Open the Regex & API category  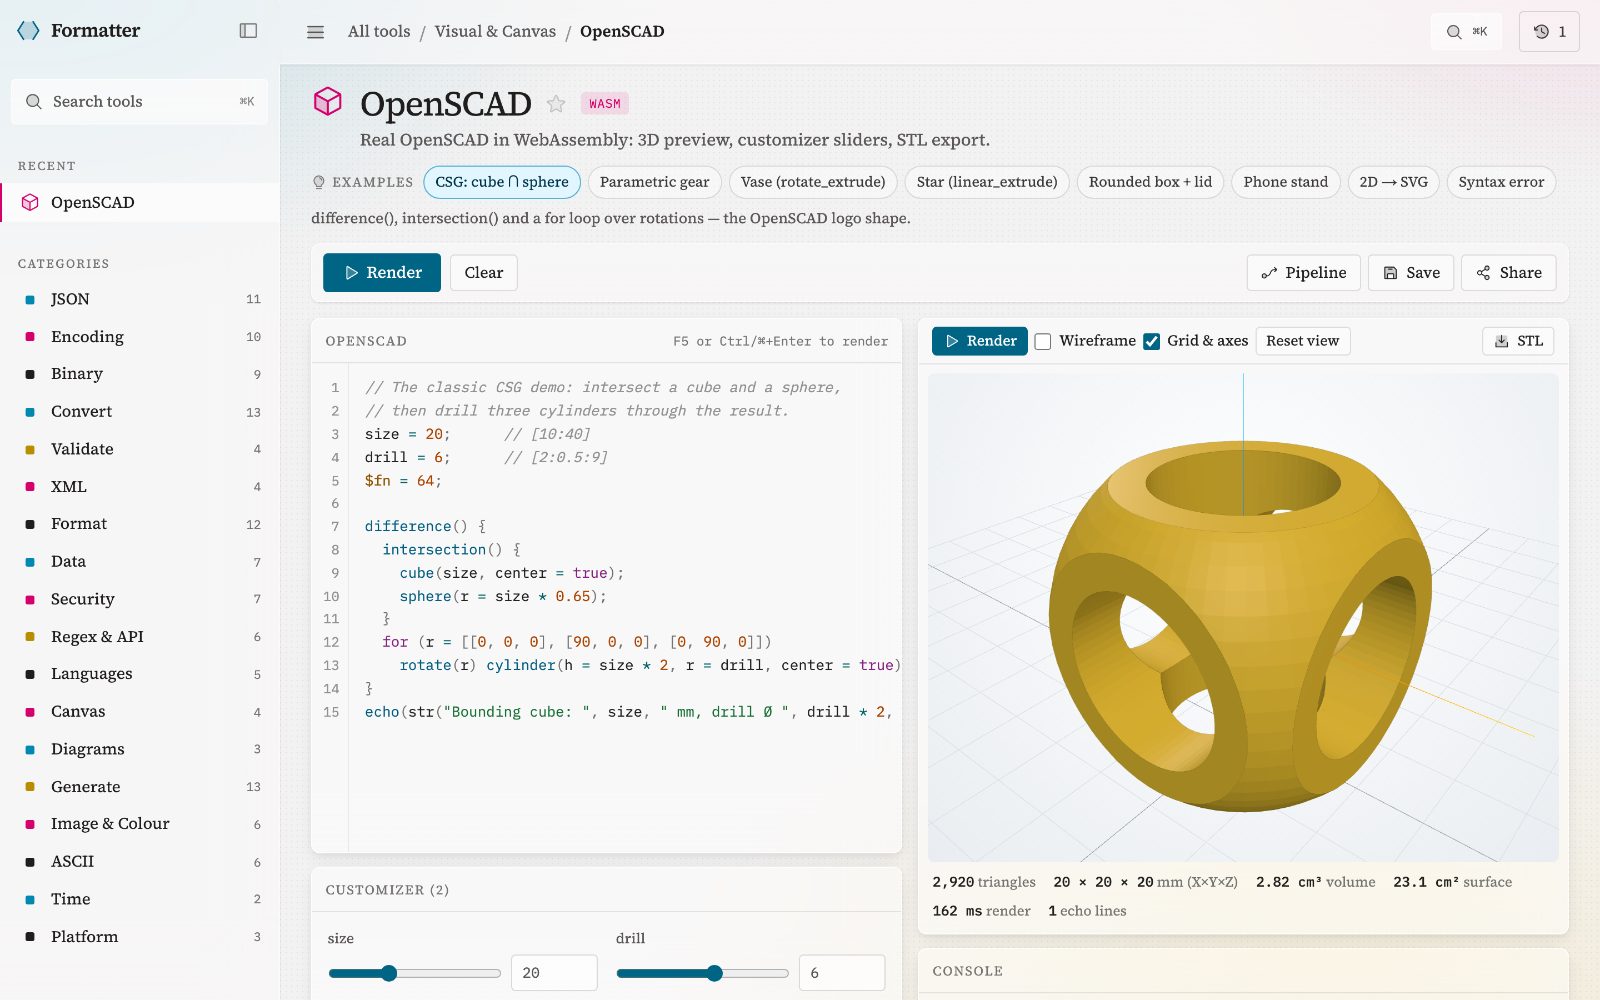(140, 637)
